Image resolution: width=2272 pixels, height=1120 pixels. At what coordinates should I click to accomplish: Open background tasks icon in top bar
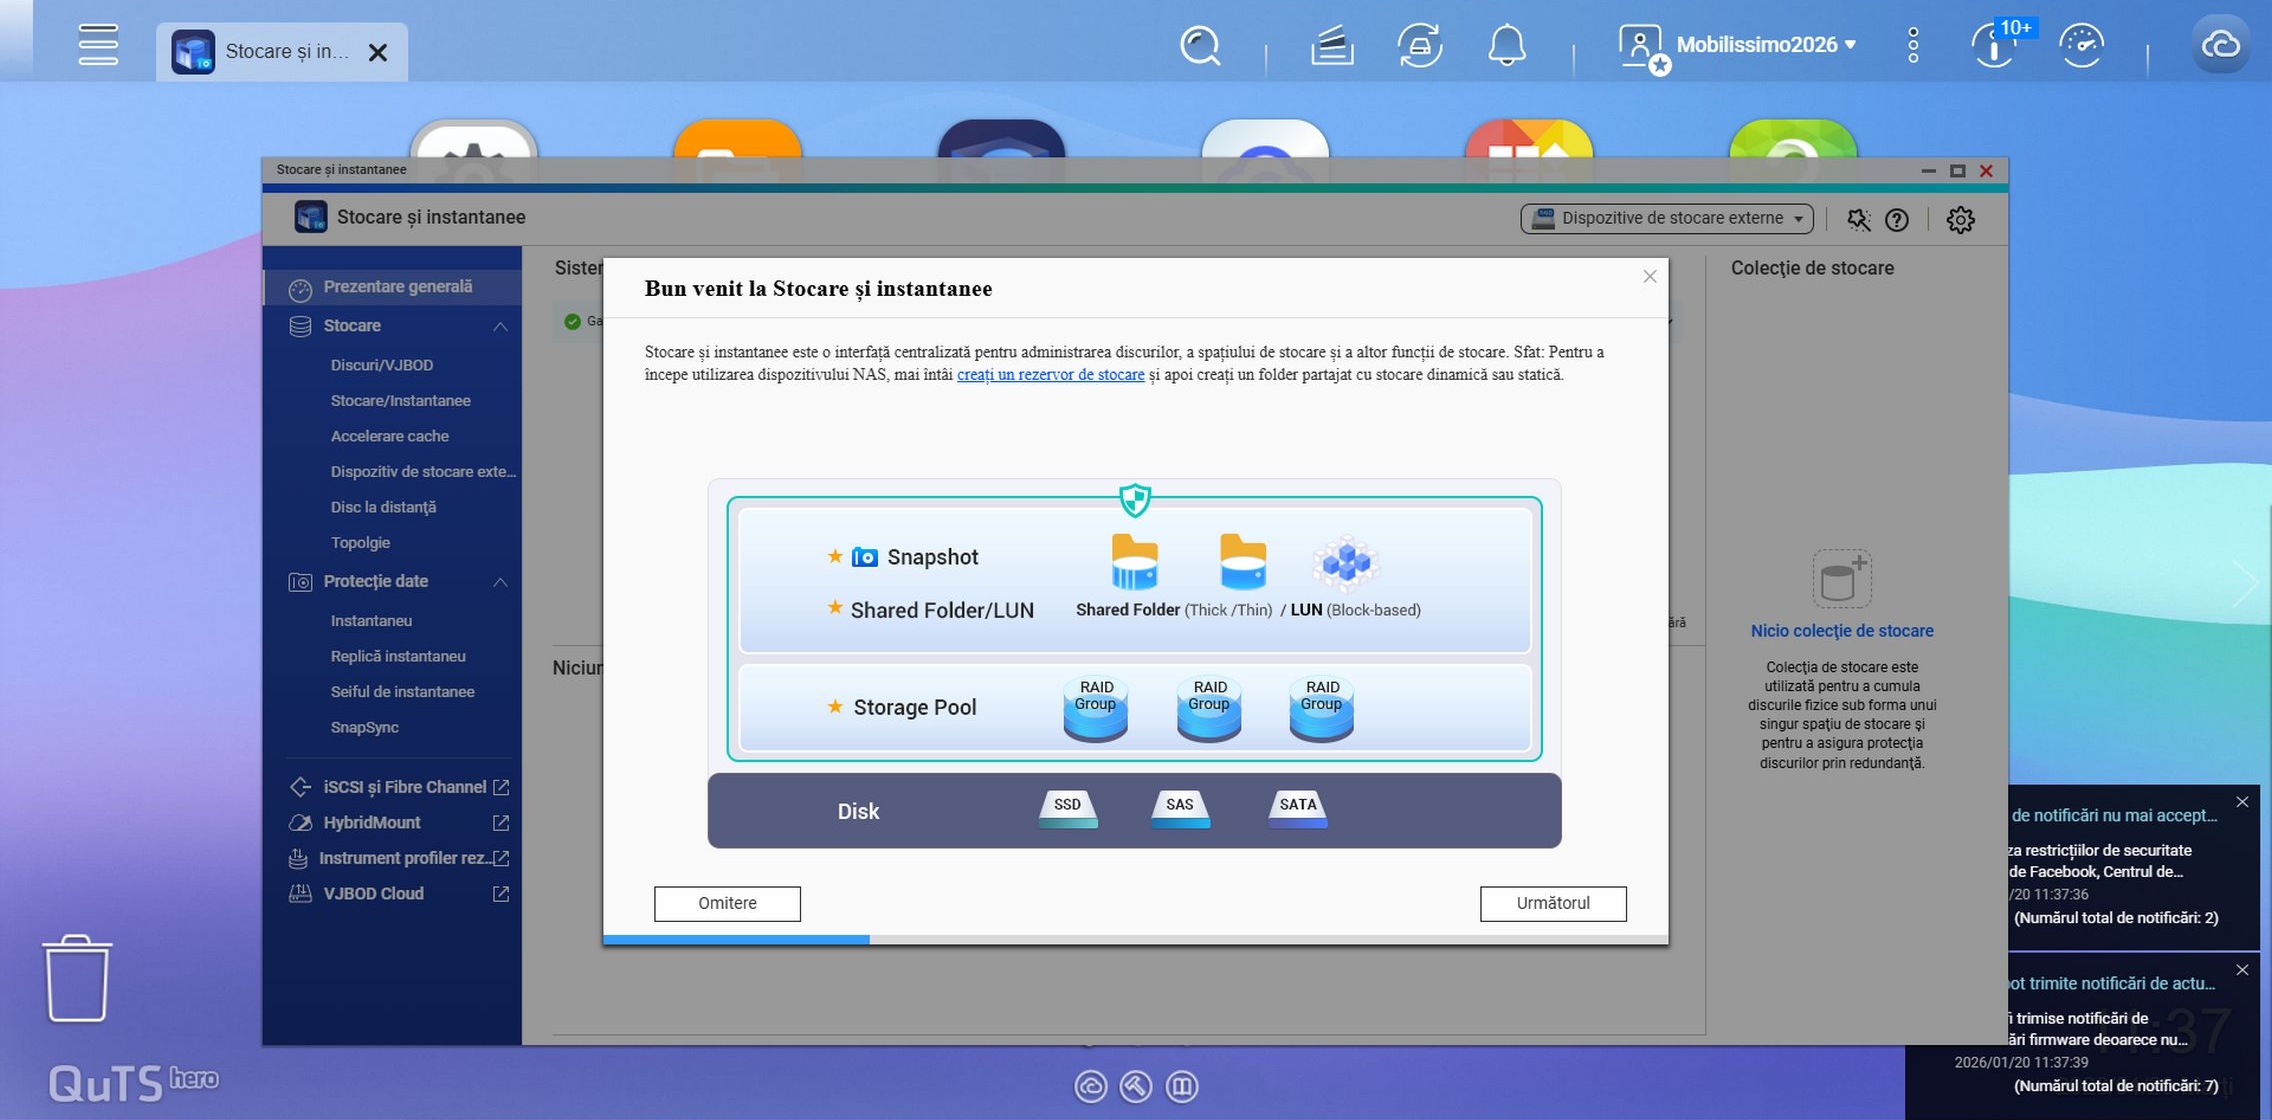[x=1332, y=46]
